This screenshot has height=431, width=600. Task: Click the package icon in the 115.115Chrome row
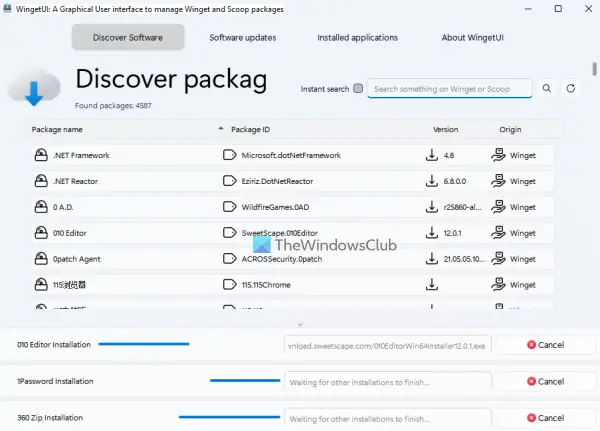41,284
